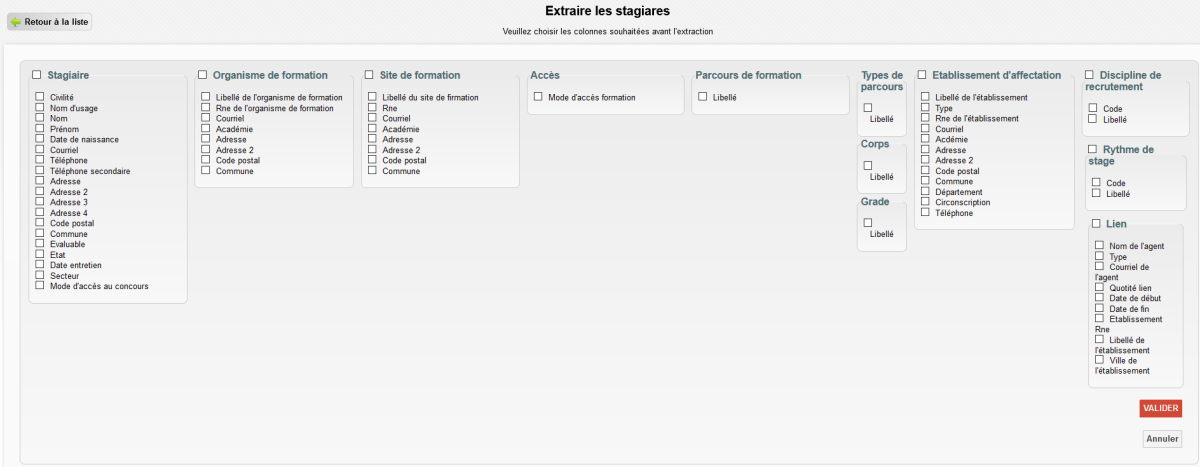The height and width of the screenshot is (467, 1200).
Task: Click the Retour à la liste button
Action: [x=50, y=21]
